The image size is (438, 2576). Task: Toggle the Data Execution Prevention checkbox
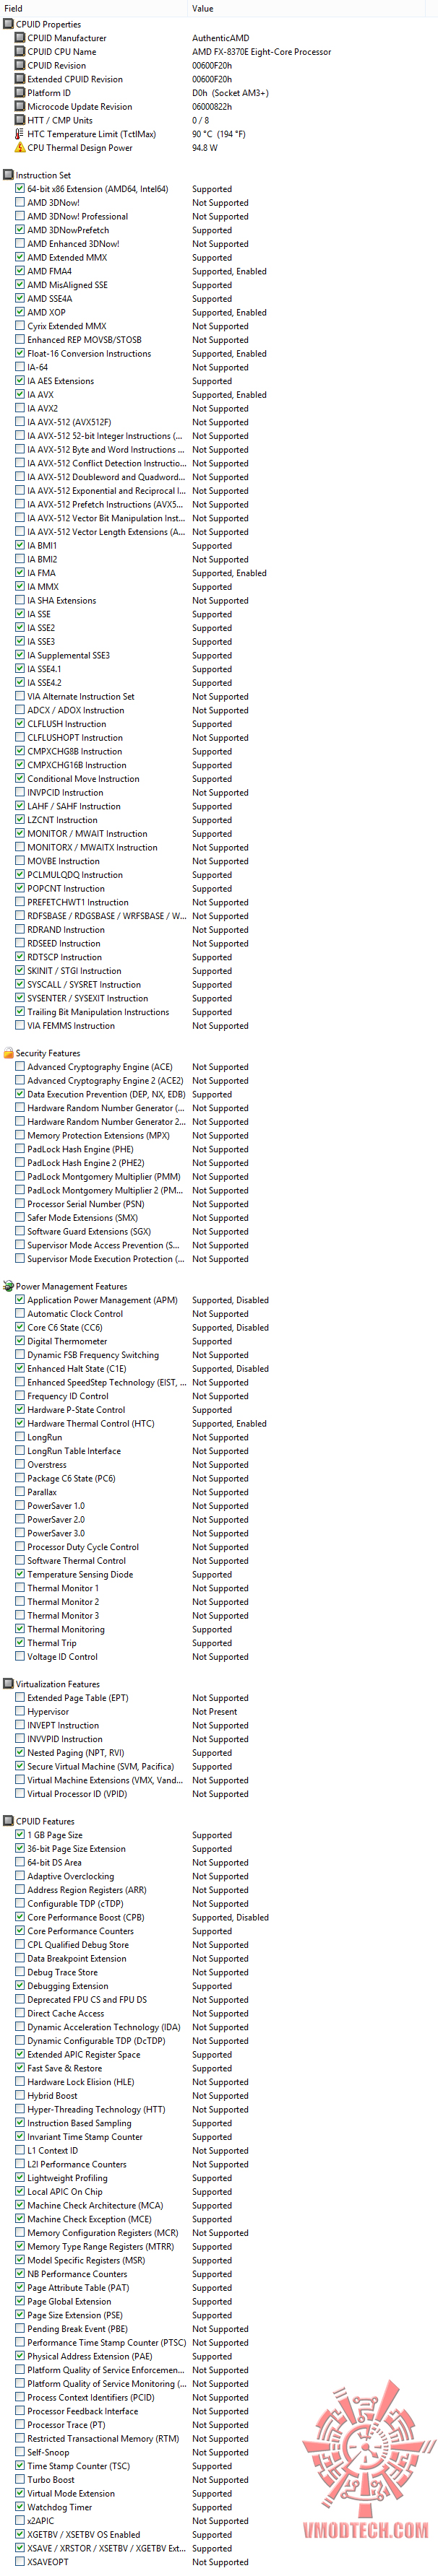pyautogui.click(x=20, y=1094)
